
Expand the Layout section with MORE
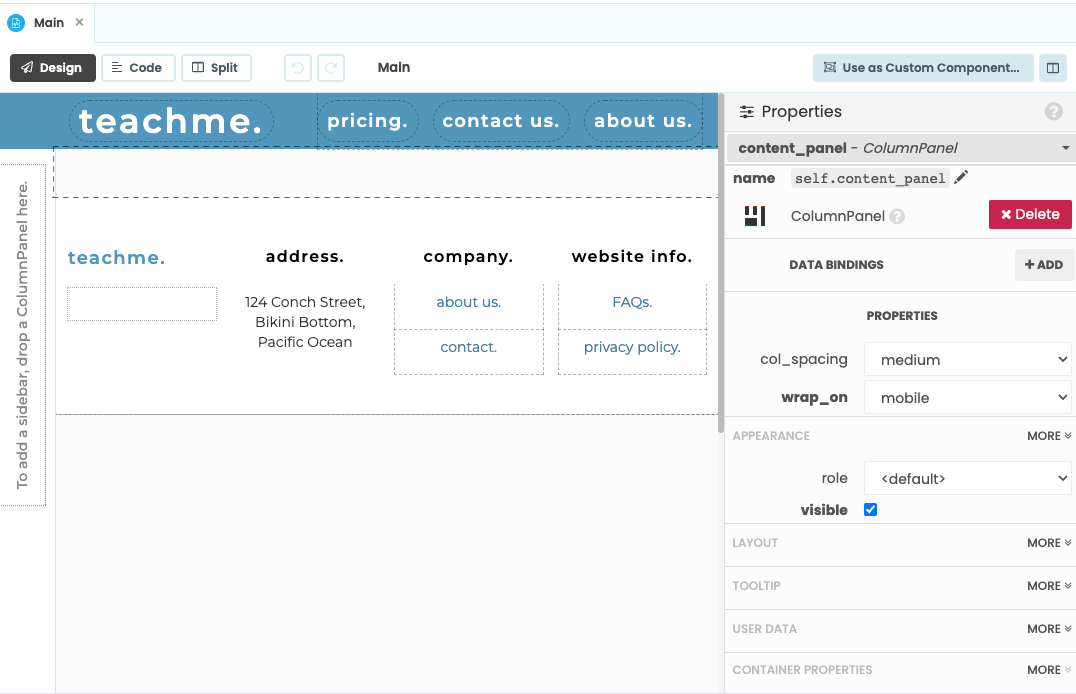[x=1048, y=543]
